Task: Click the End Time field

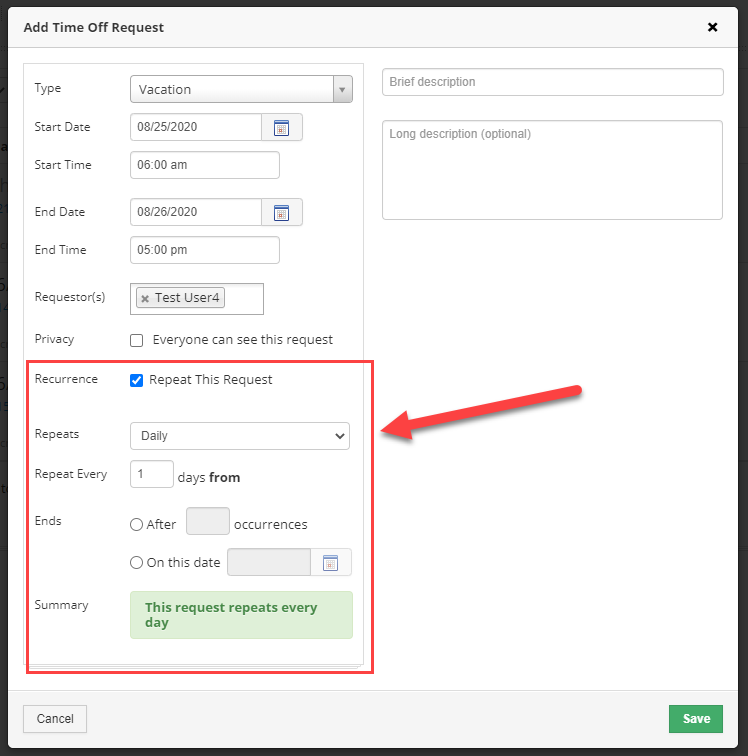Action: pos(205,250)
